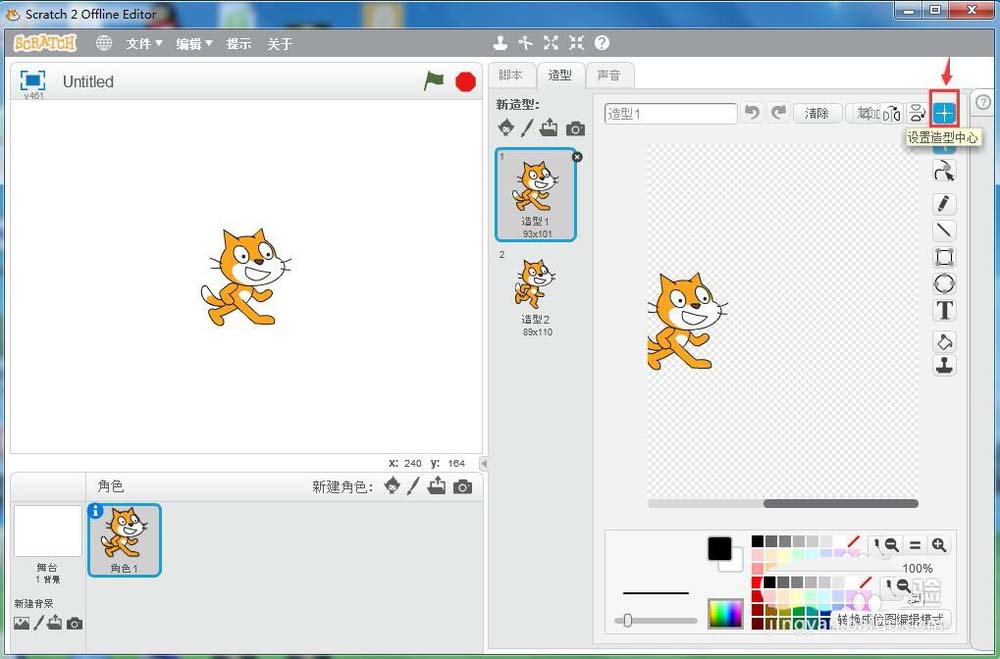Select the reshape tool

944,172
